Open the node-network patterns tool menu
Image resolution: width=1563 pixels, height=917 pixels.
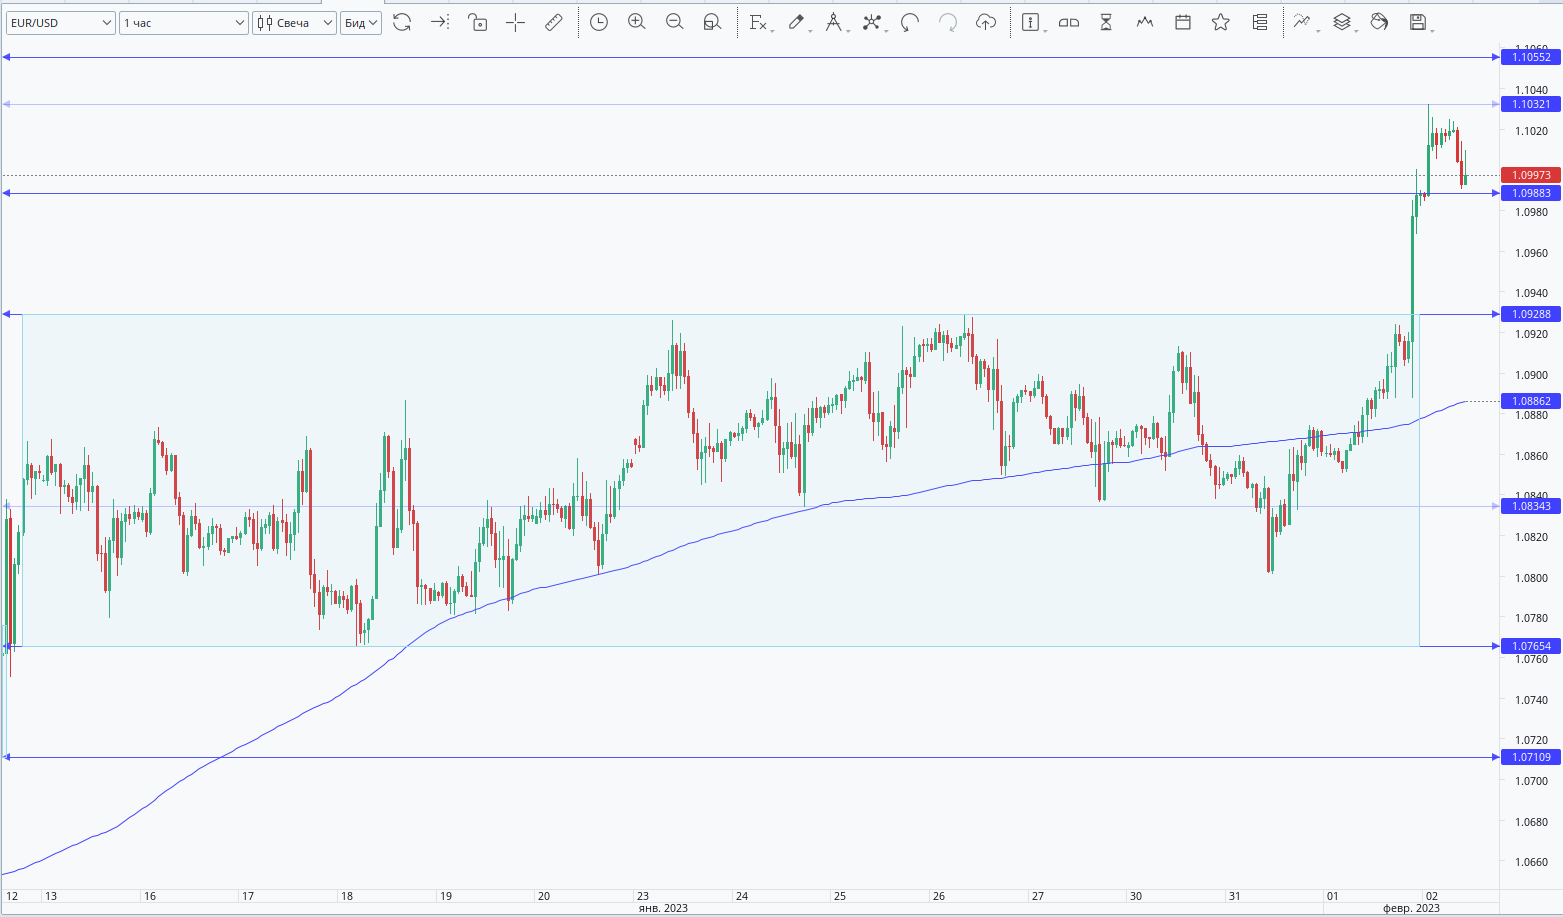point(873,22)
